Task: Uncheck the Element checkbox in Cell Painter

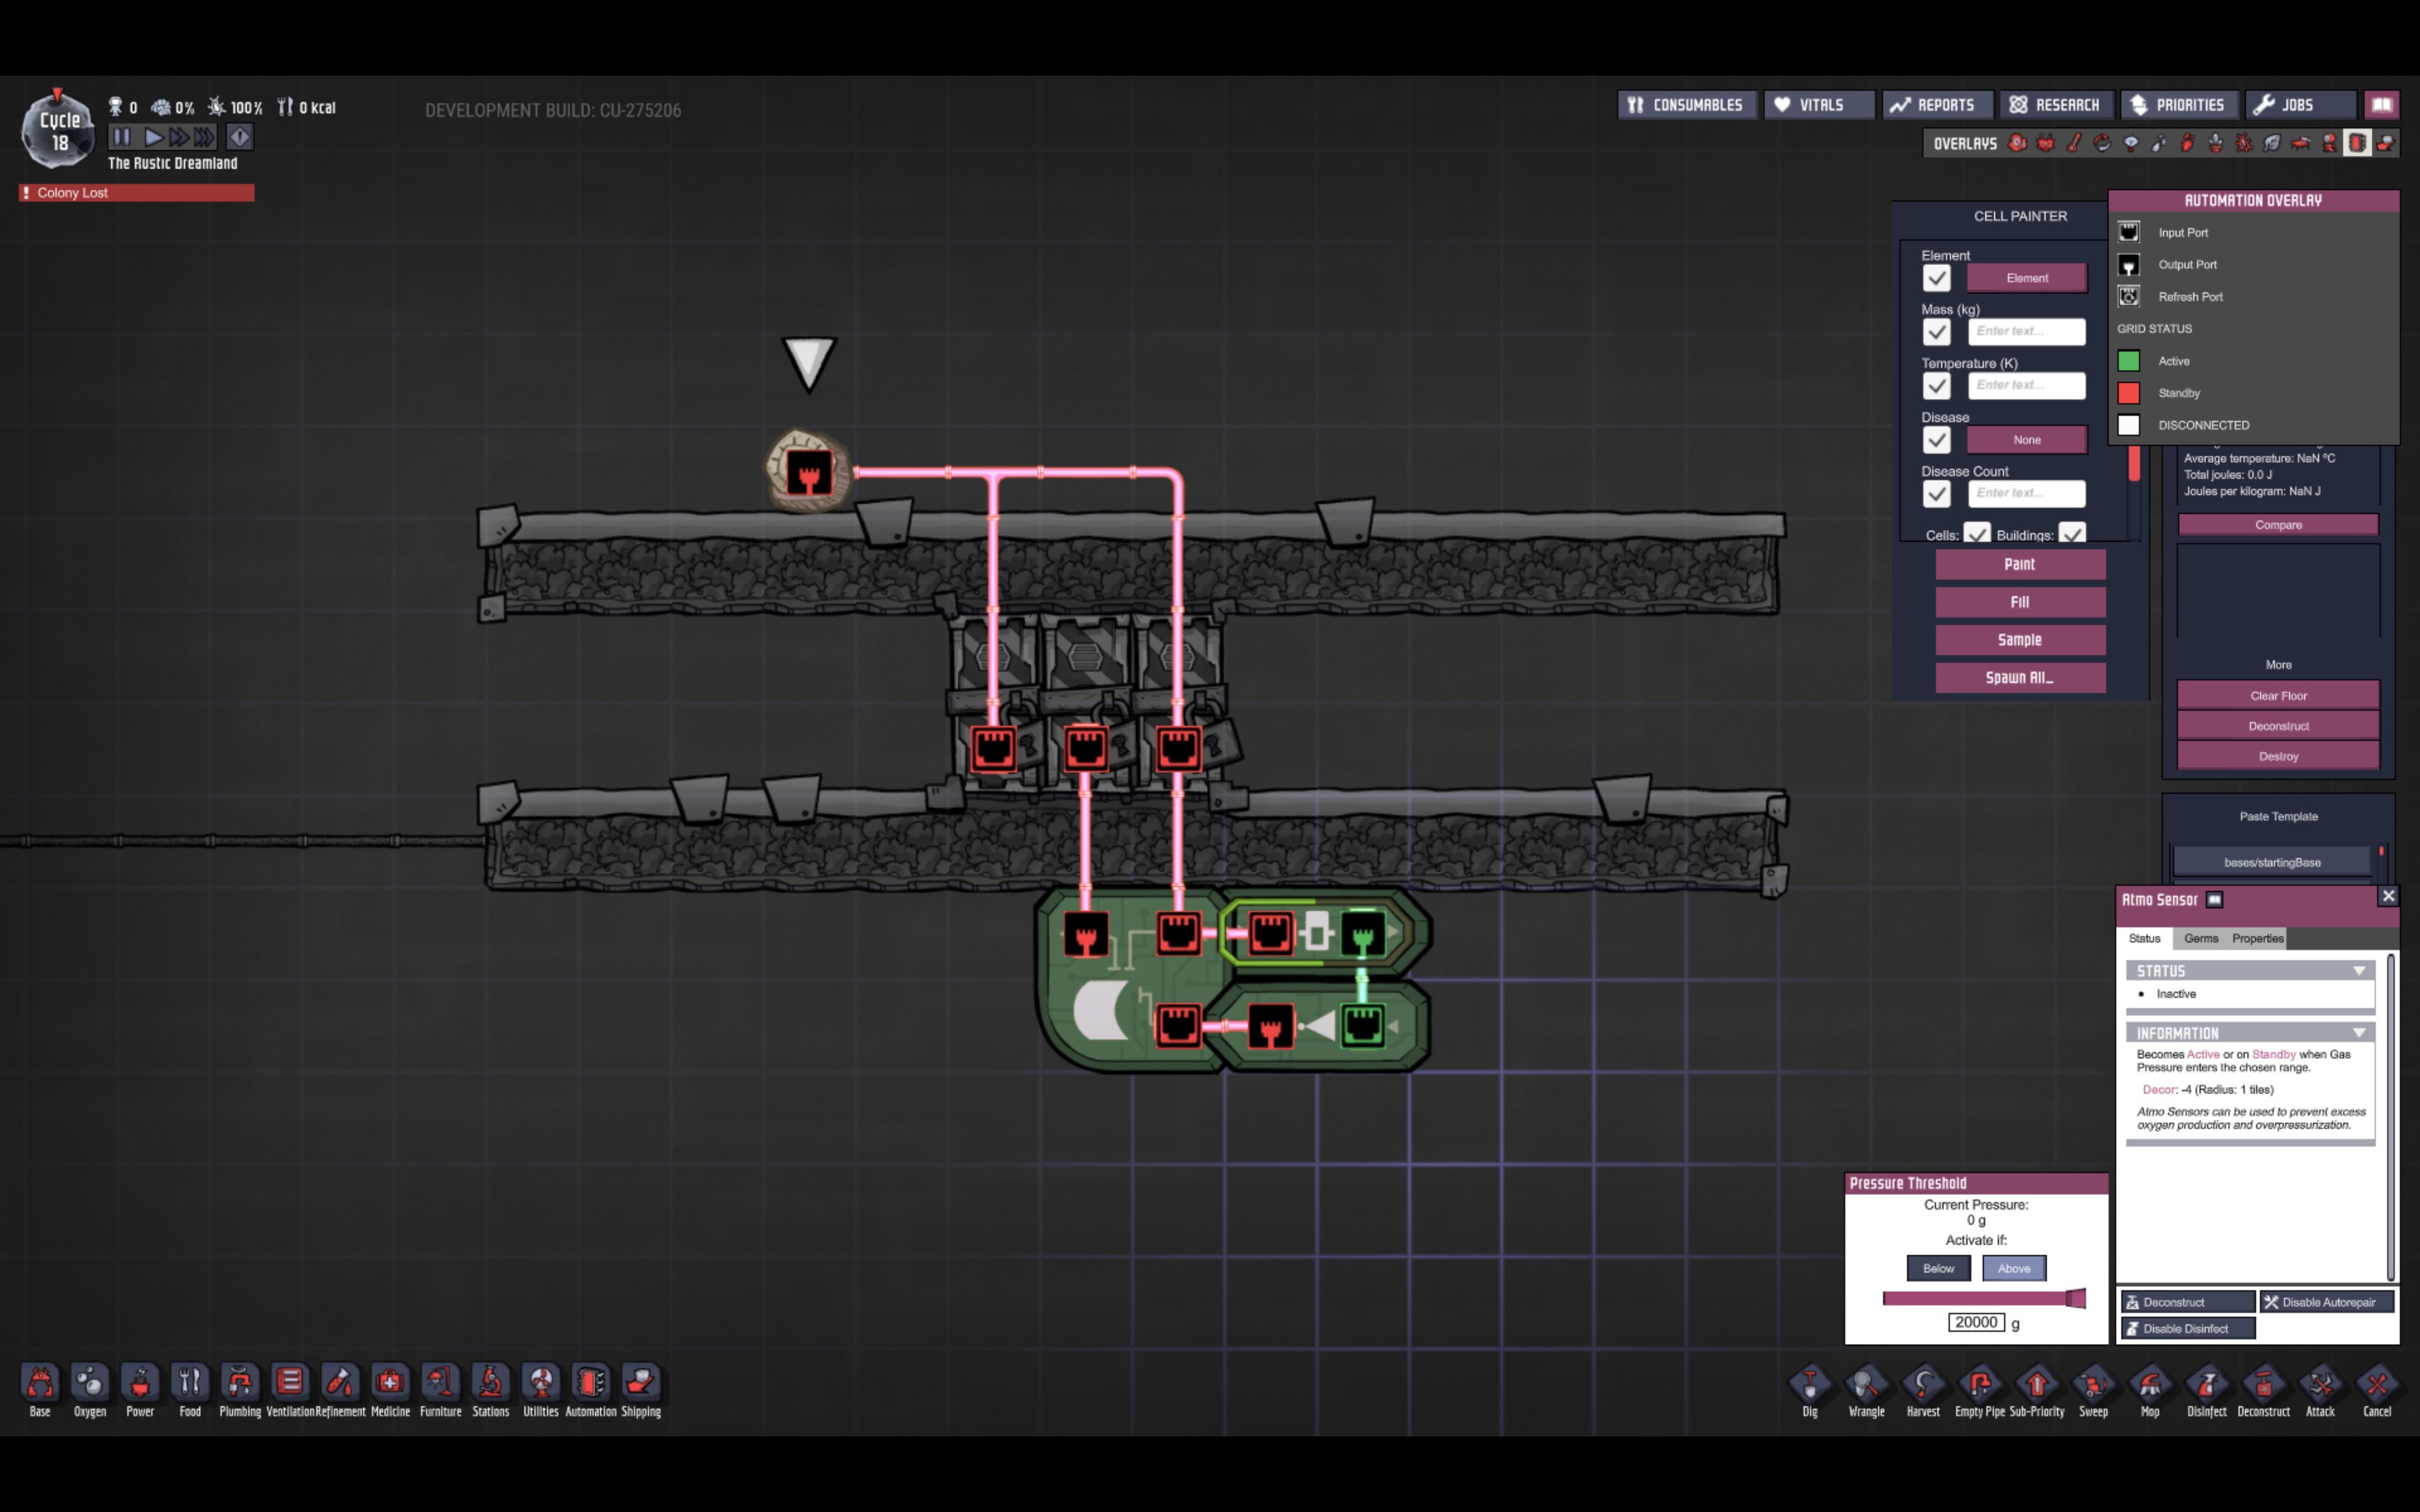Action: point(1936,278)
